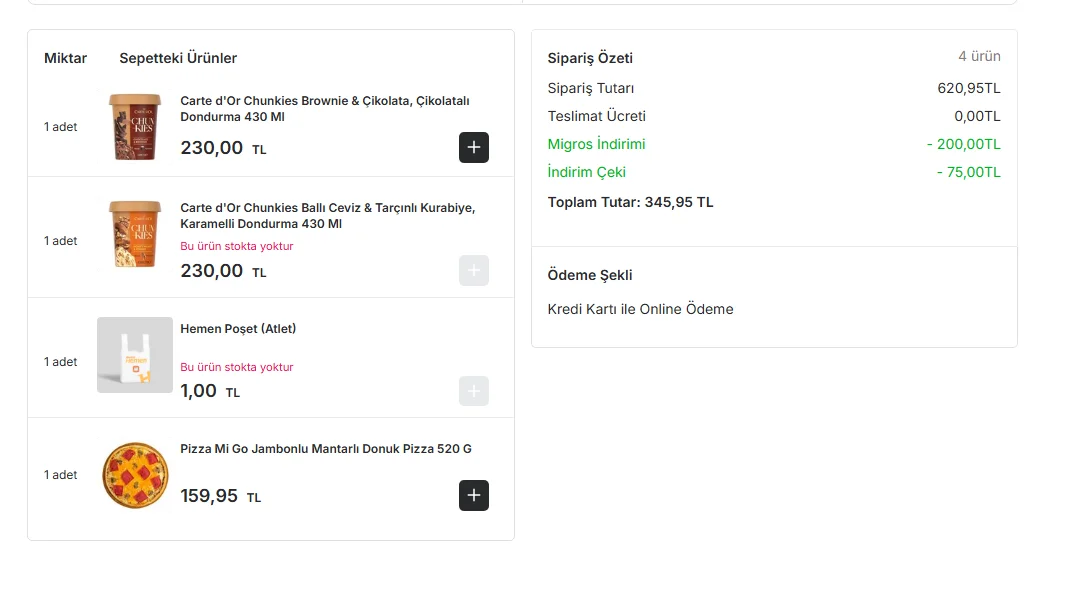Select the Hemen Poşet (Atlet) product name
Viewport: 1083px width, 591px height.
pos(238,329)
